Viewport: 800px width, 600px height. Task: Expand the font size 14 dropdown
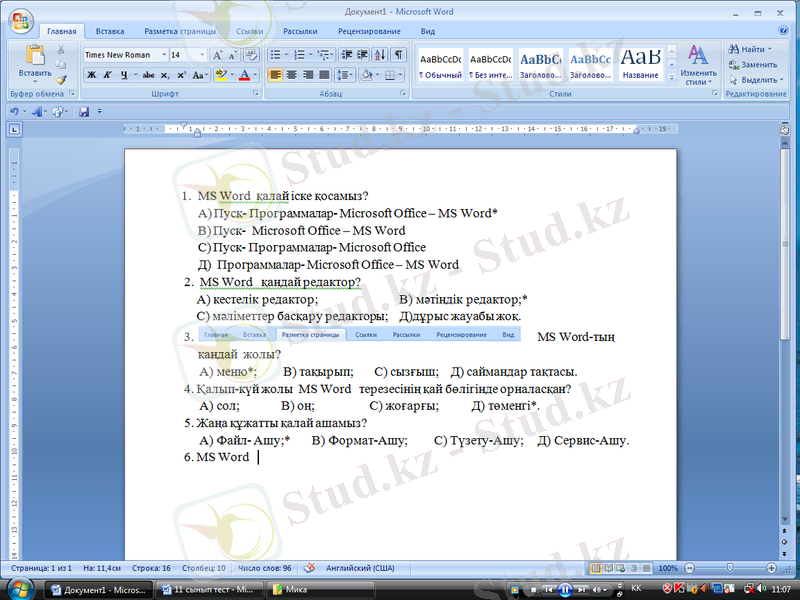click(203, 55)
